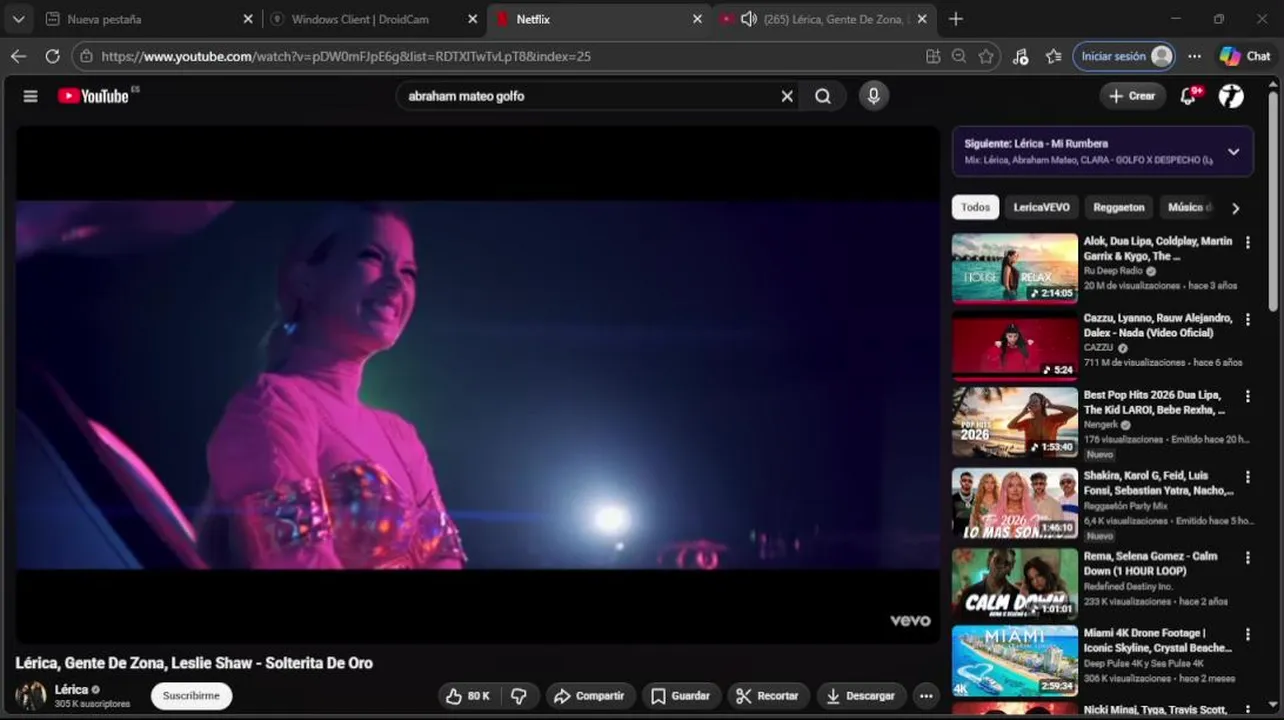Click the Iniciar sesión browser profile button

click(x=1124, y=56)
